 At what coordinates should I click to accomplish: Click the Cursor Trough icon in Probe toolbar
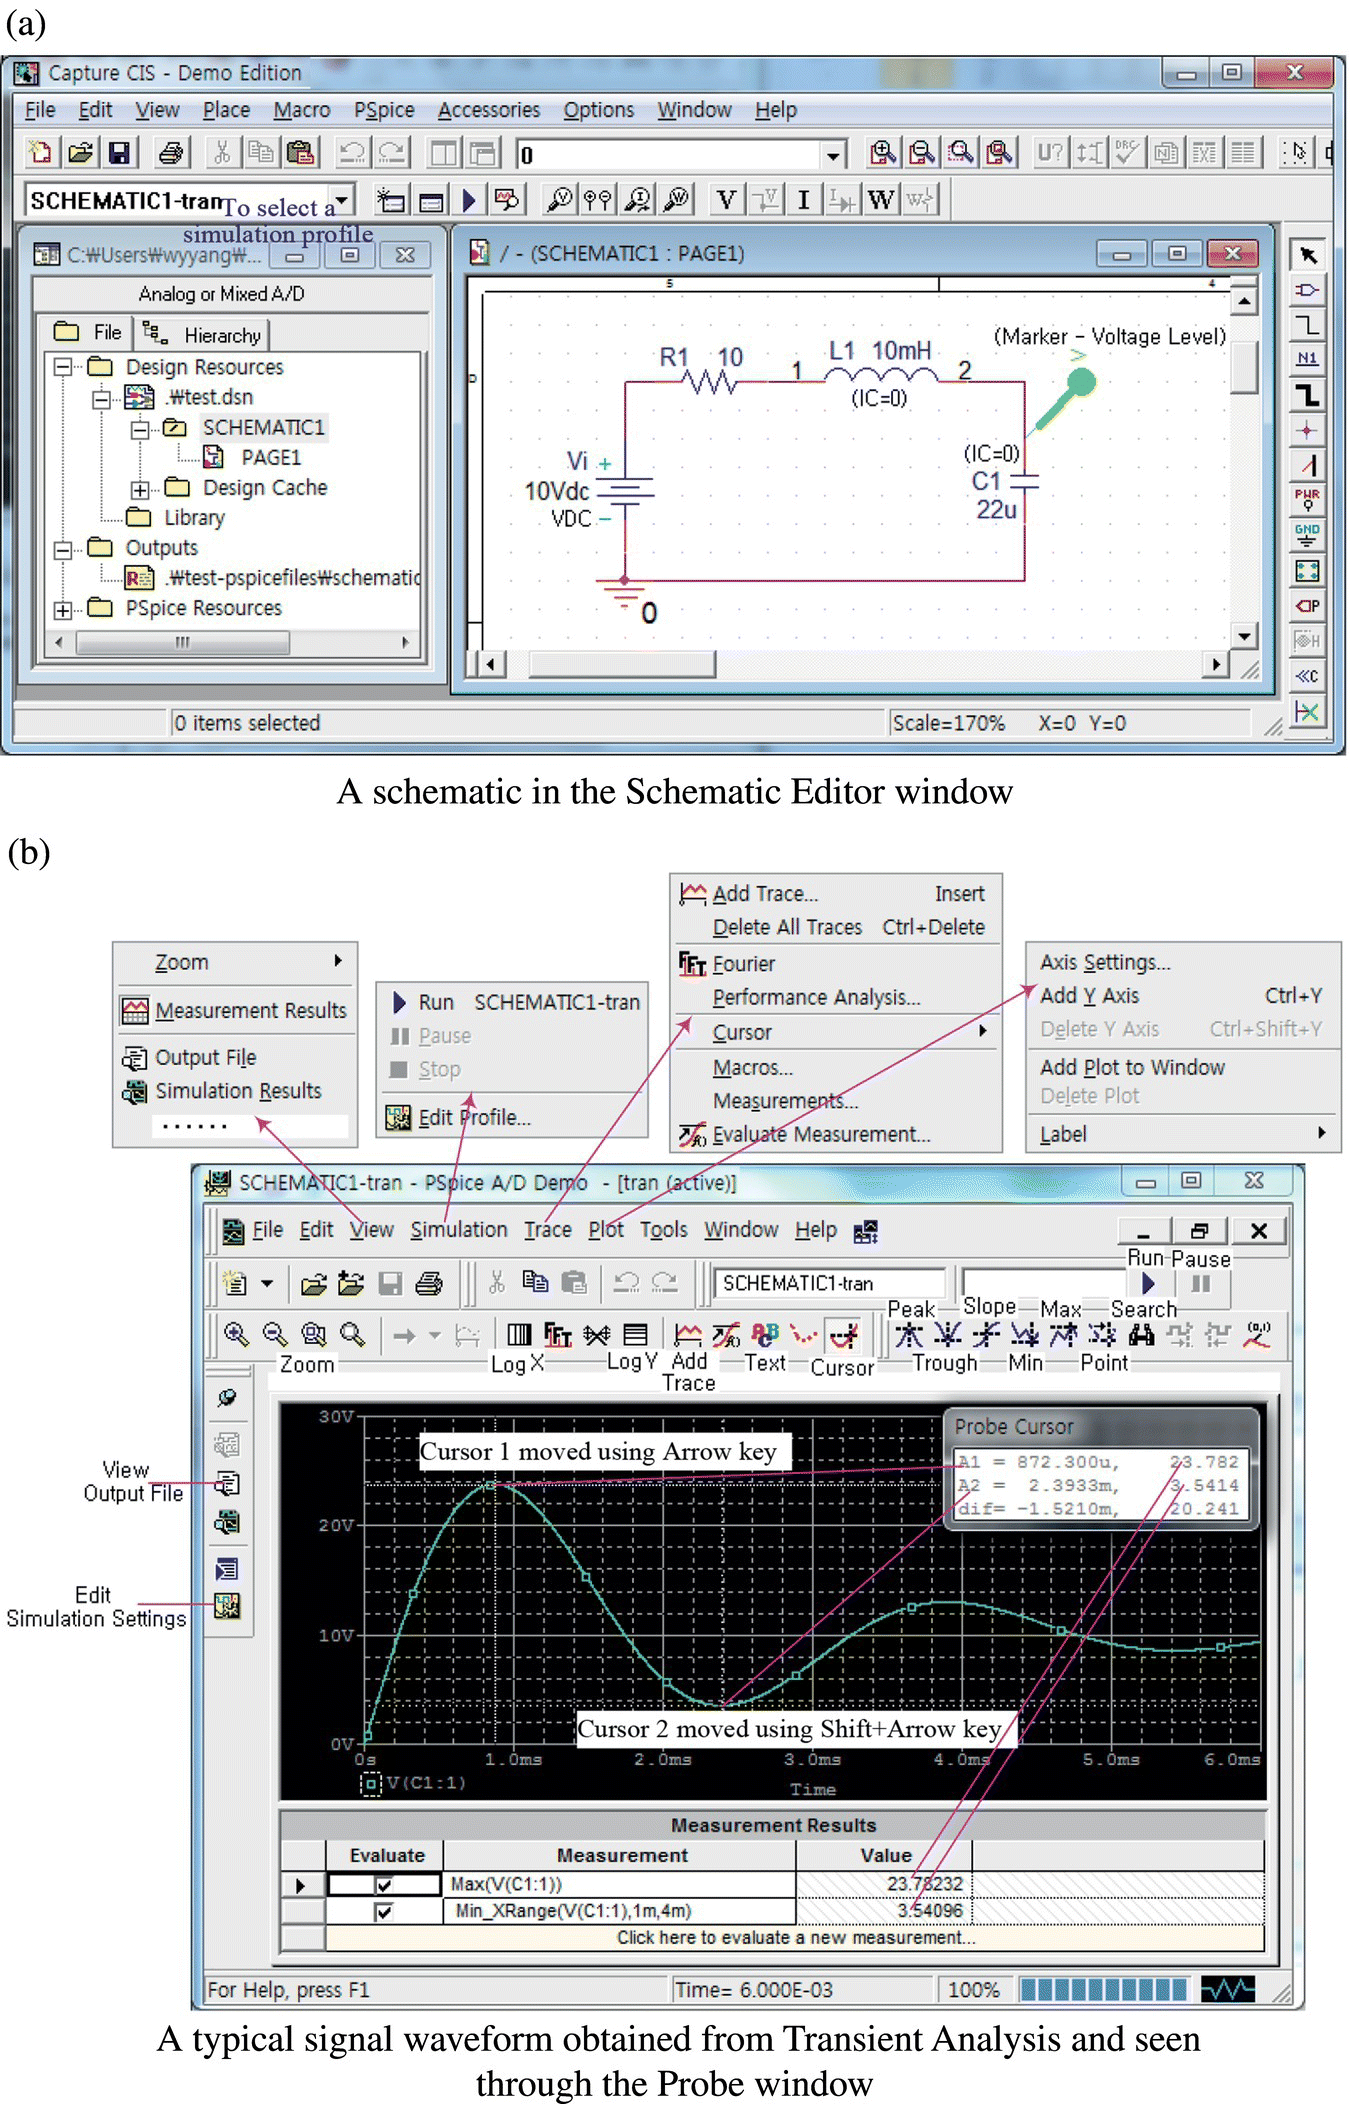(x=948, y=1334)
